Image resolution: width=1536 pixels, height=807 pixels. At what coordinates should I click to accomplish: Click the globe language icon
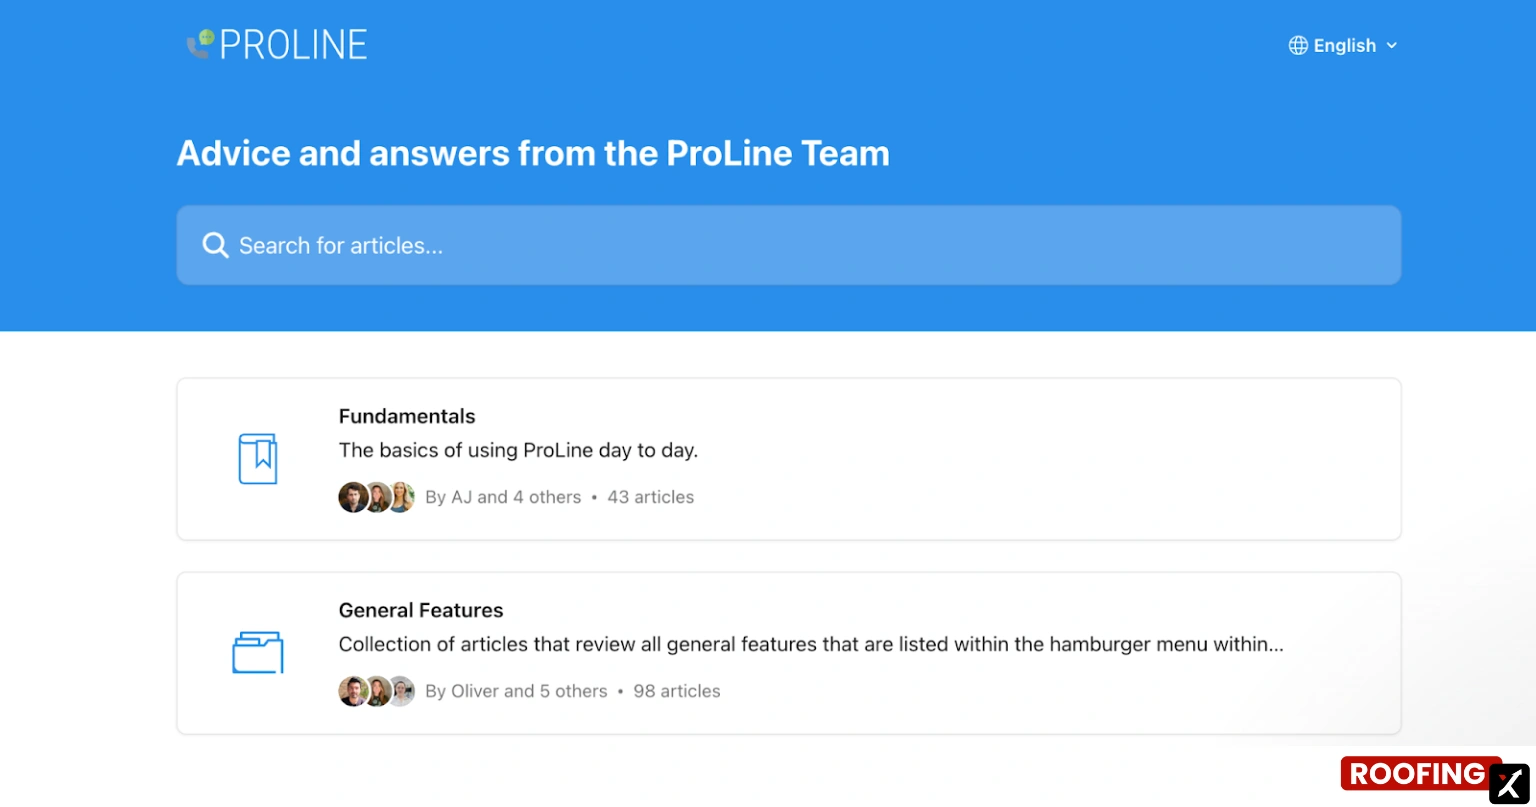tap(1296, 45)
